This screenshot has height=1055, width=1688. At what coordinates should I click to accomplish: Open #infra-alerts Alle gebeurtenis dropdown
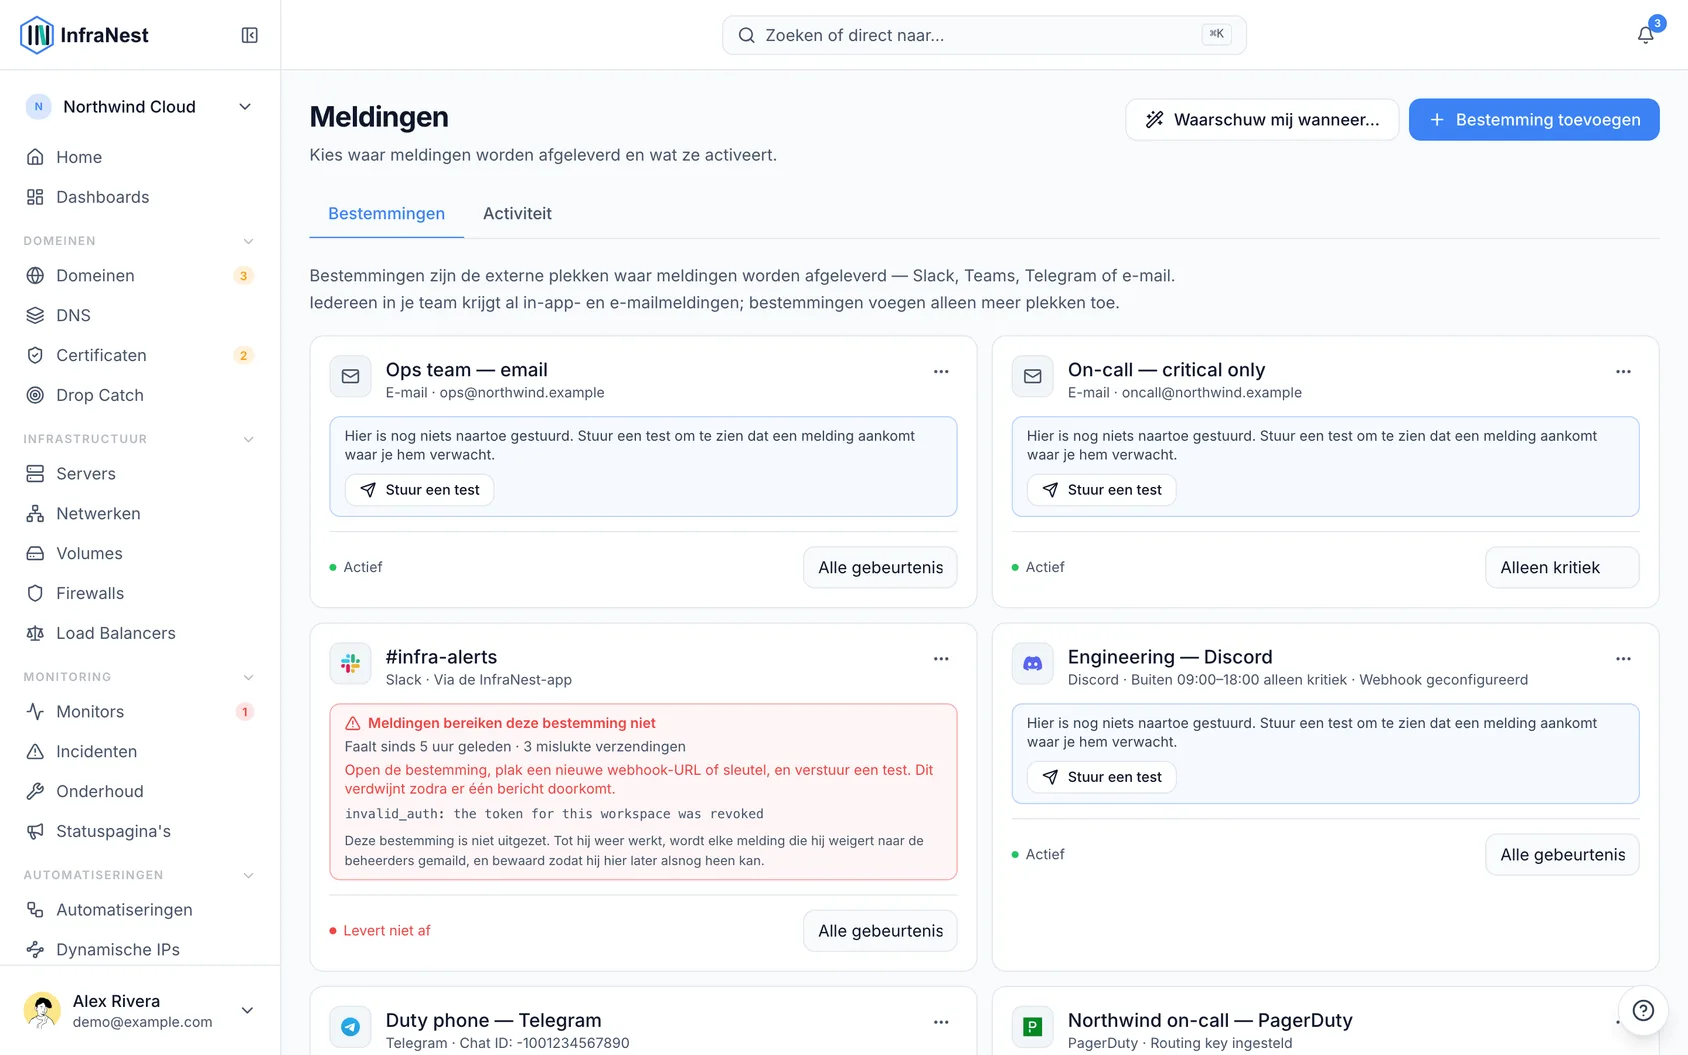pyautogui.click(x=880, y=931)
